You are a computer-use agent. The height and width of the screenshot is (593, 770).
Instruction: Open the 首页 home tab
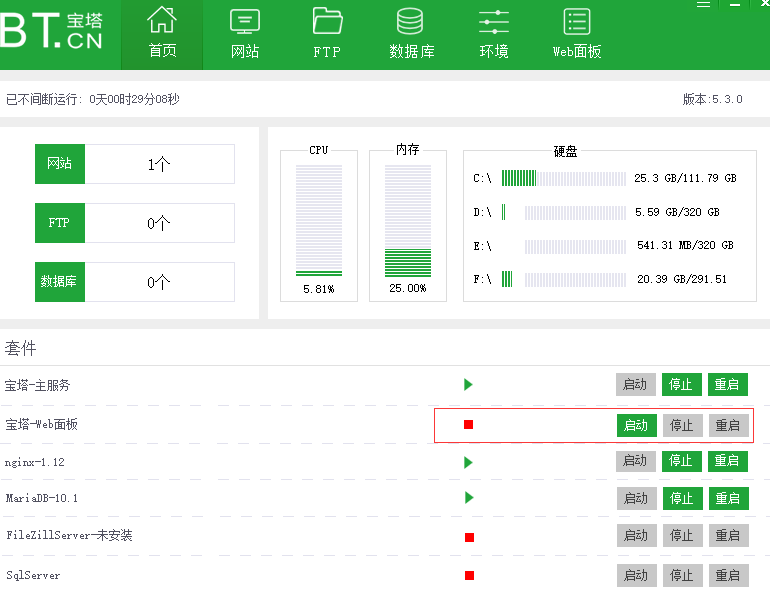(x=162, y=34)
